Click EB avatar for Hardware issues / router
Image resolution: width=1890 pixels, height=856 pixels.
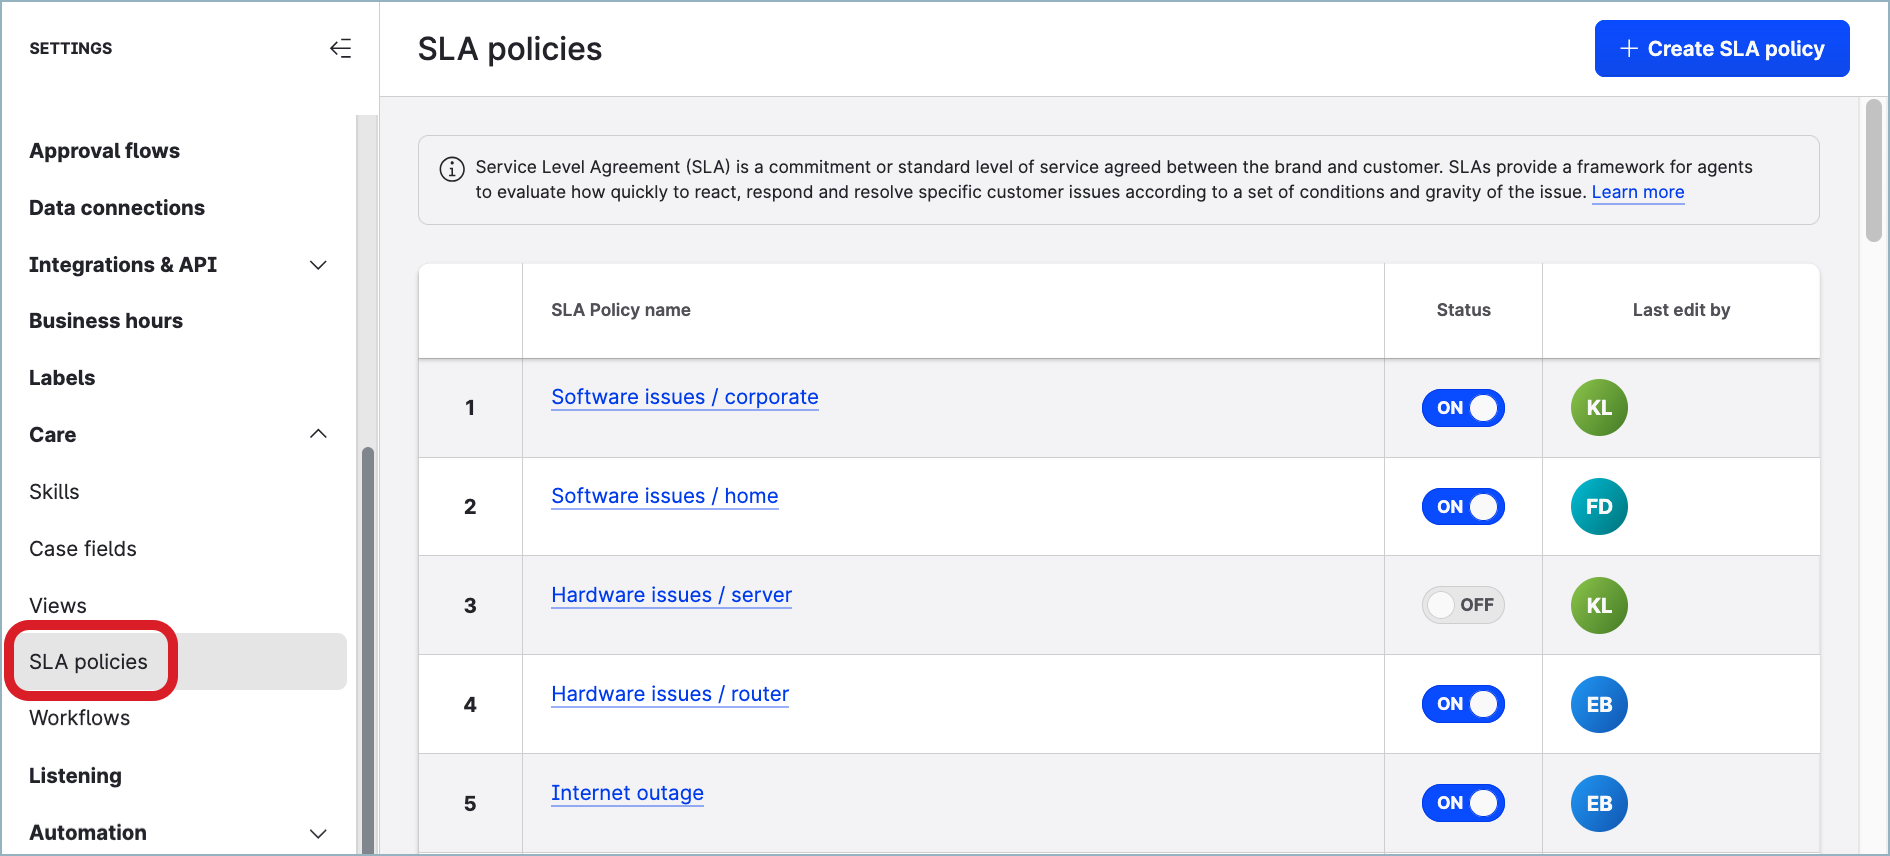(1598, 705)
